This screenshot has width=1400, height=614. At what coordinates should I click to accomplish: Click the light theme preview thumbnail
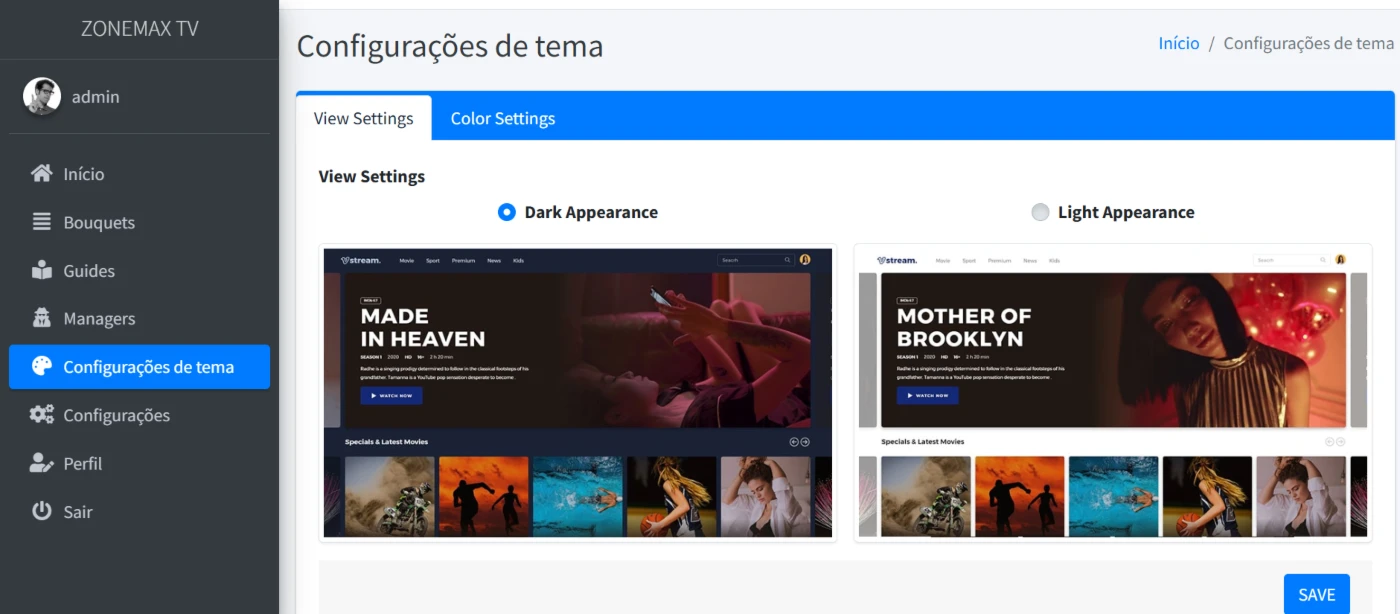click(x=1112, y=392)
